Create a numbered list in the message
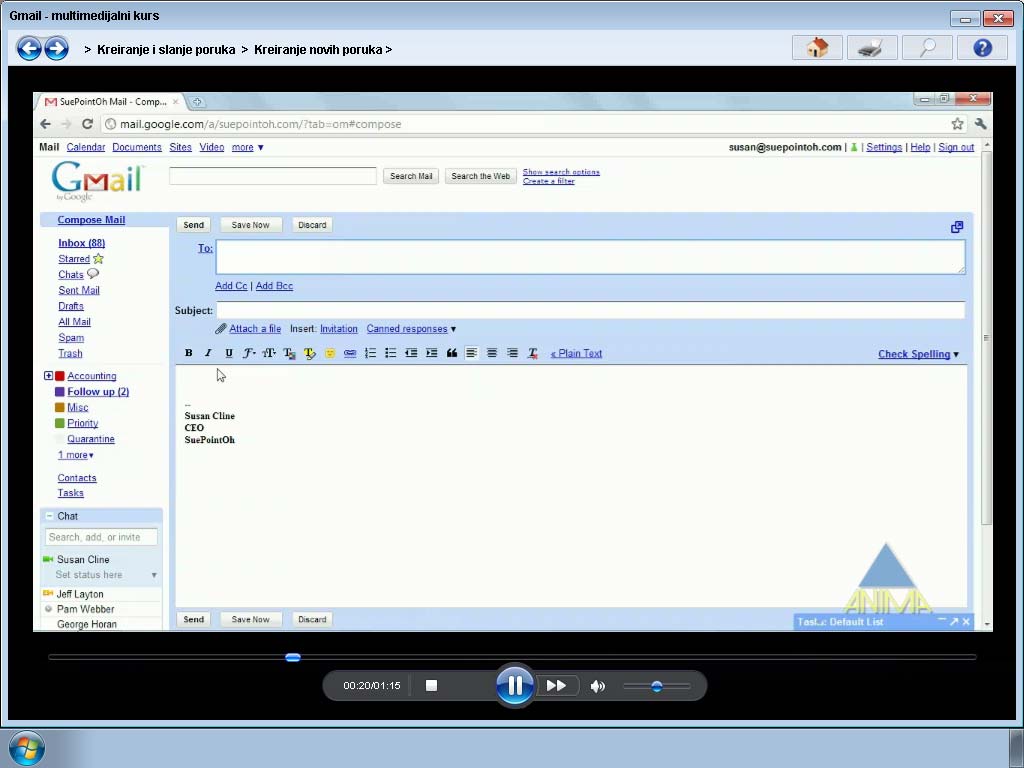Viewport: 1024px width, 768px height. coord(370,352)
